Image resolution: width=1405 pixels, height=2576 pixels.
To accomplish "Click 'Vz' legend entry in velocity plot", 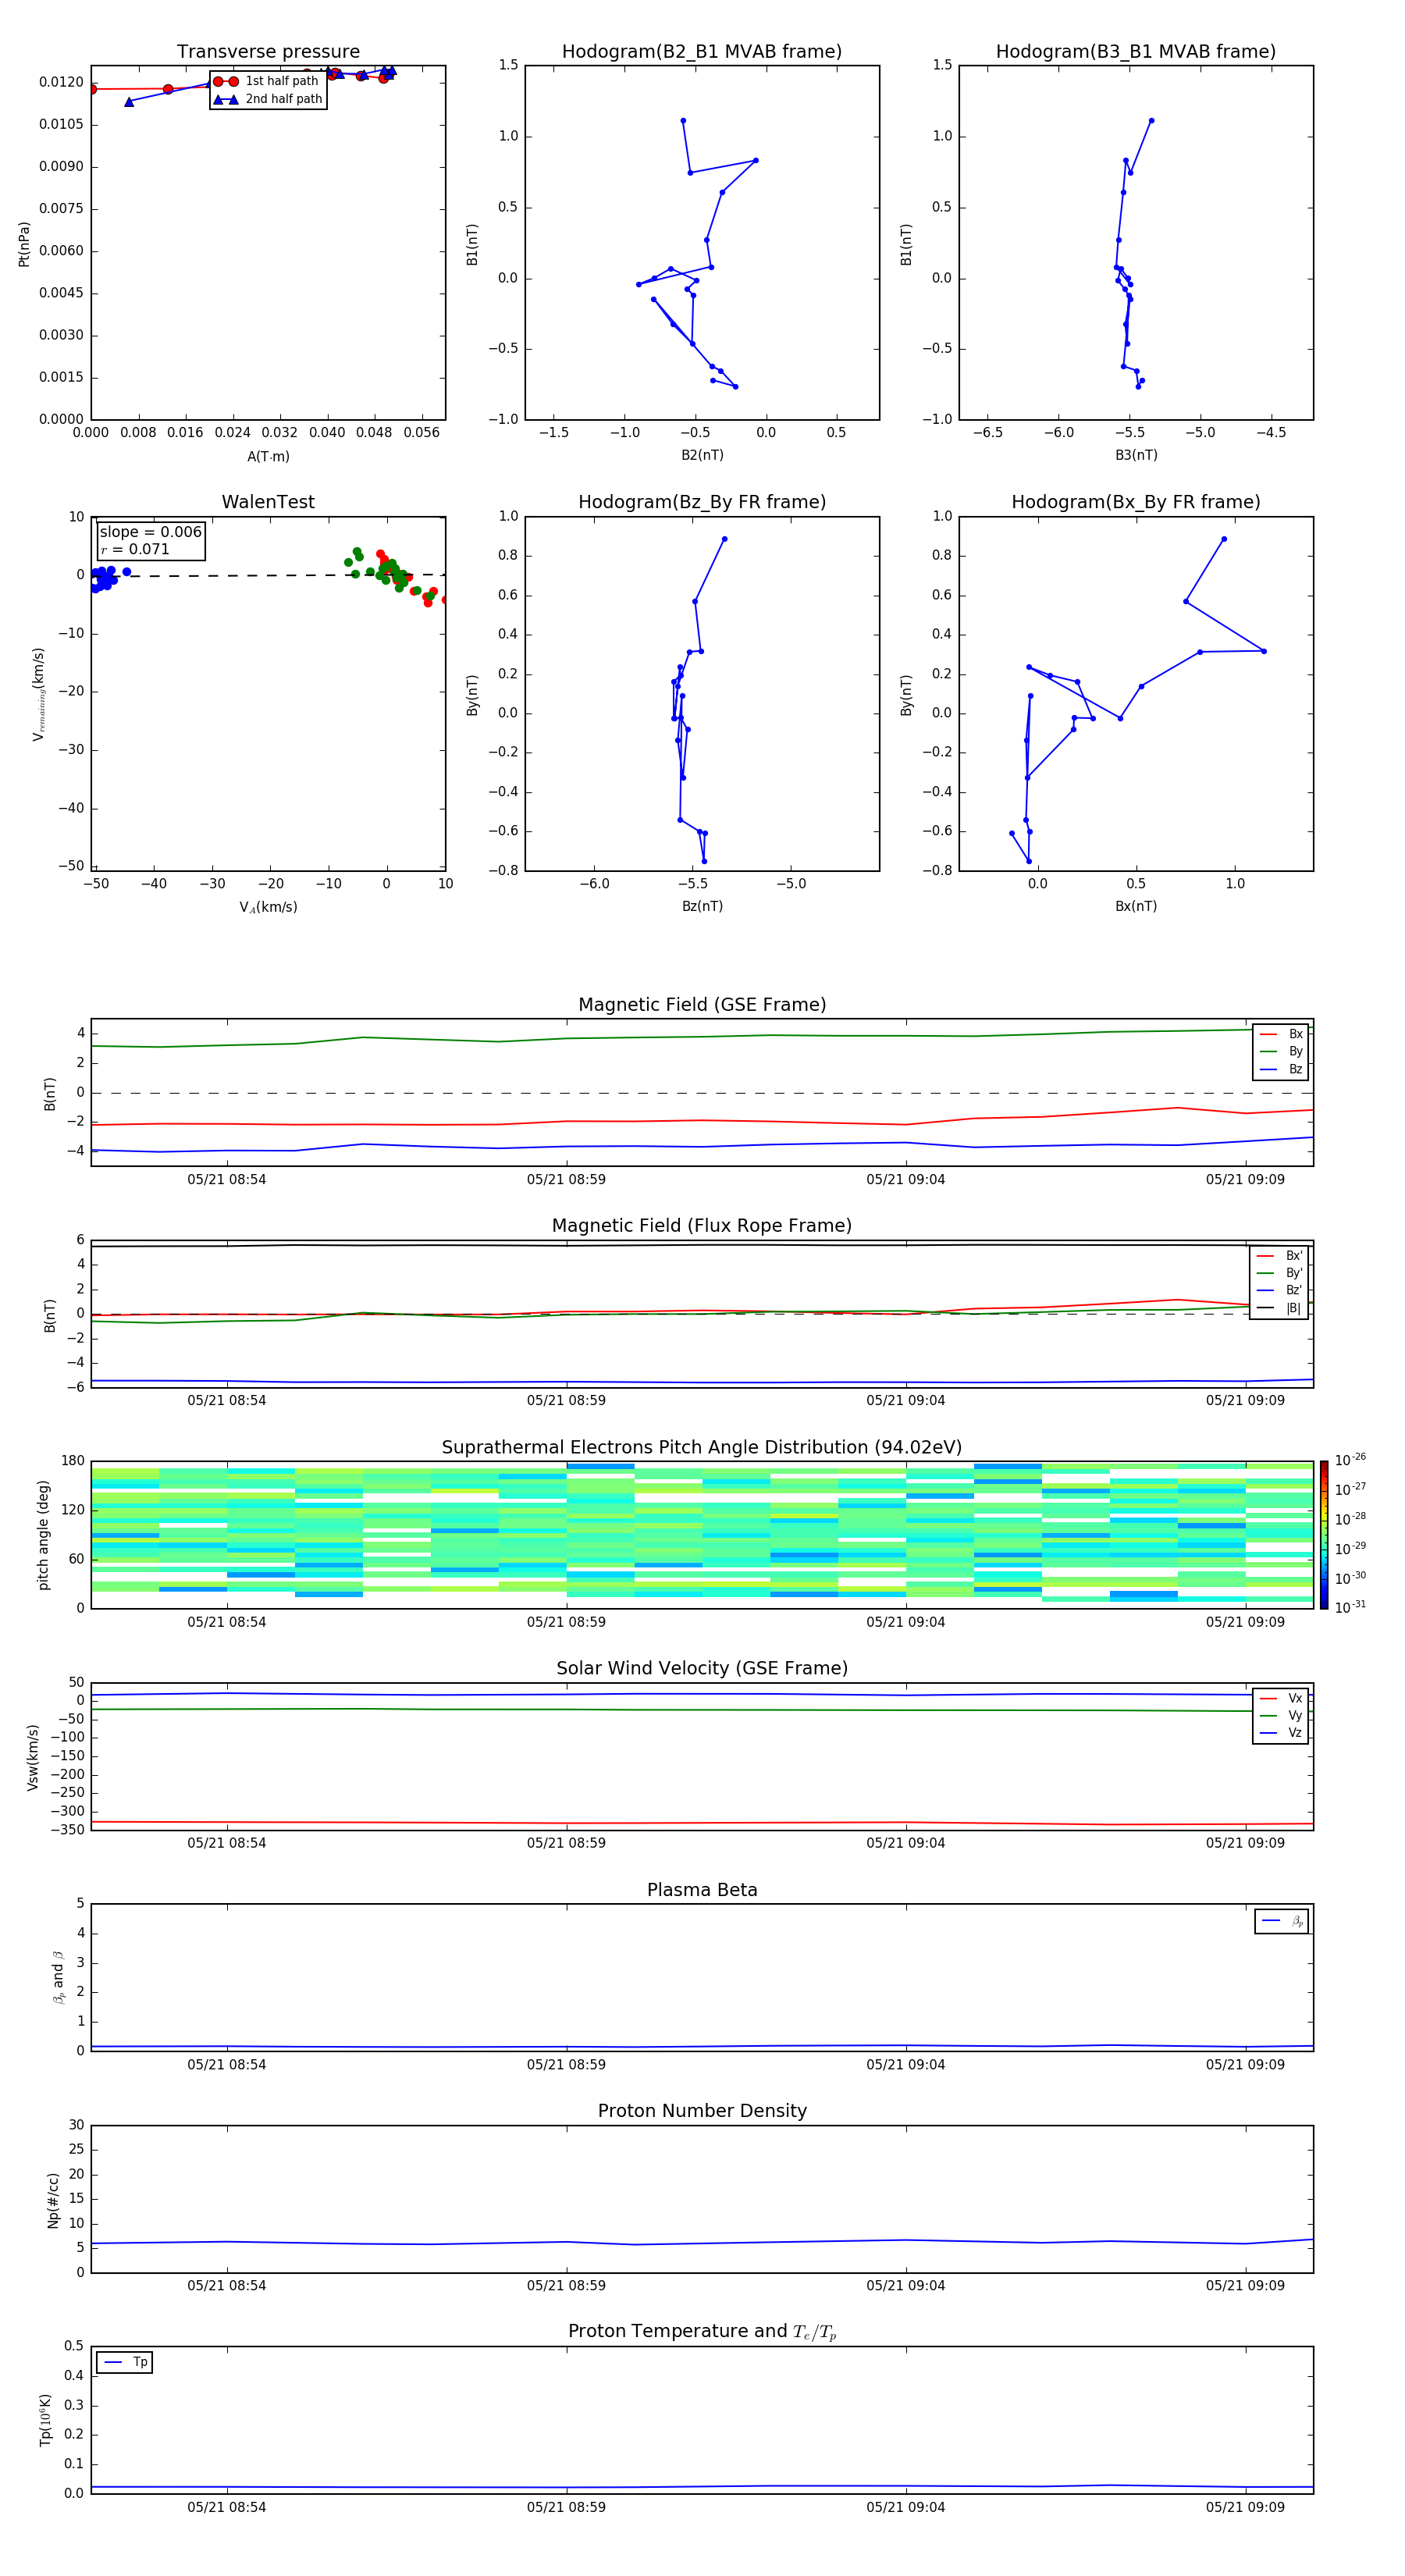I will pos(1281,1733).
